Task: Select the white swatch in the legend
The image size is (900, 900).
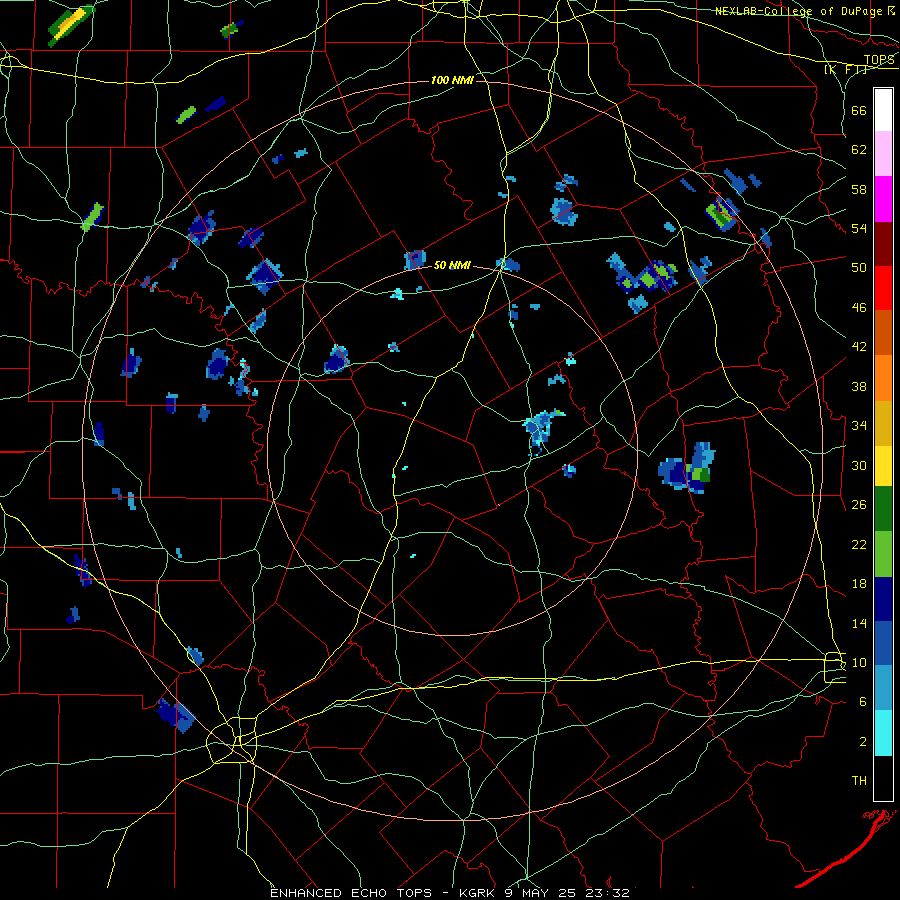Action: click(883, 110)
